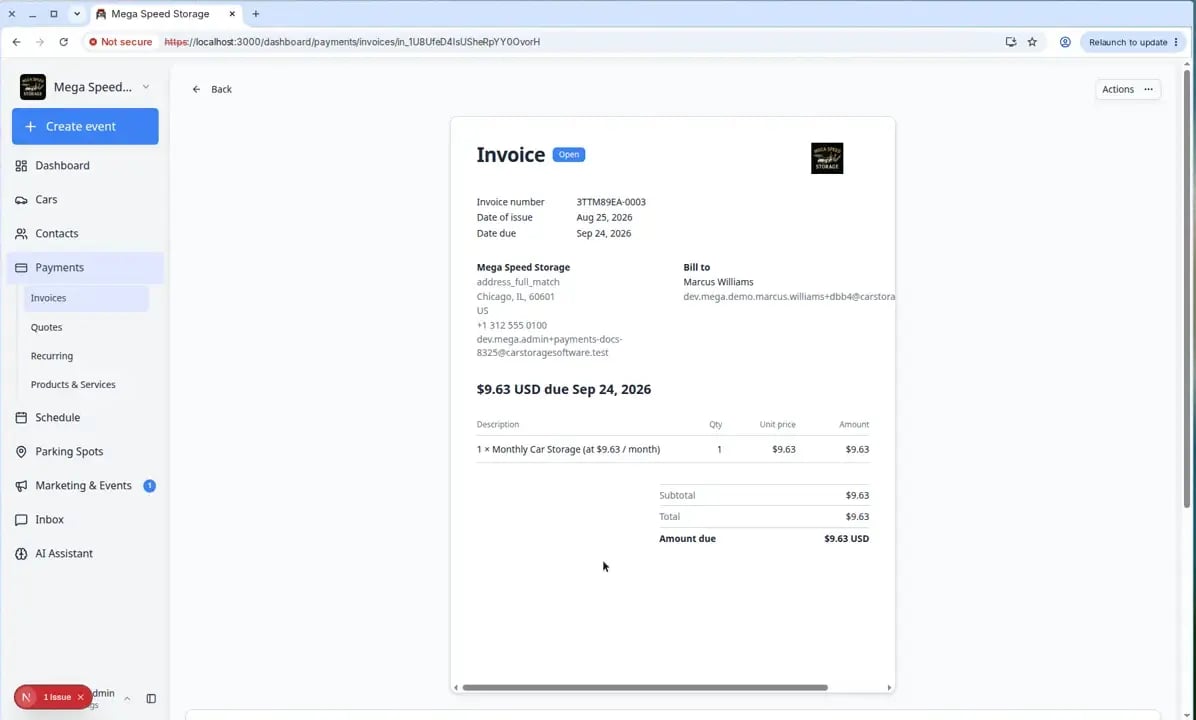1196x720 pixels.
Task: Open the browser tab search dropdown
Action: click(x=76, y=14)
